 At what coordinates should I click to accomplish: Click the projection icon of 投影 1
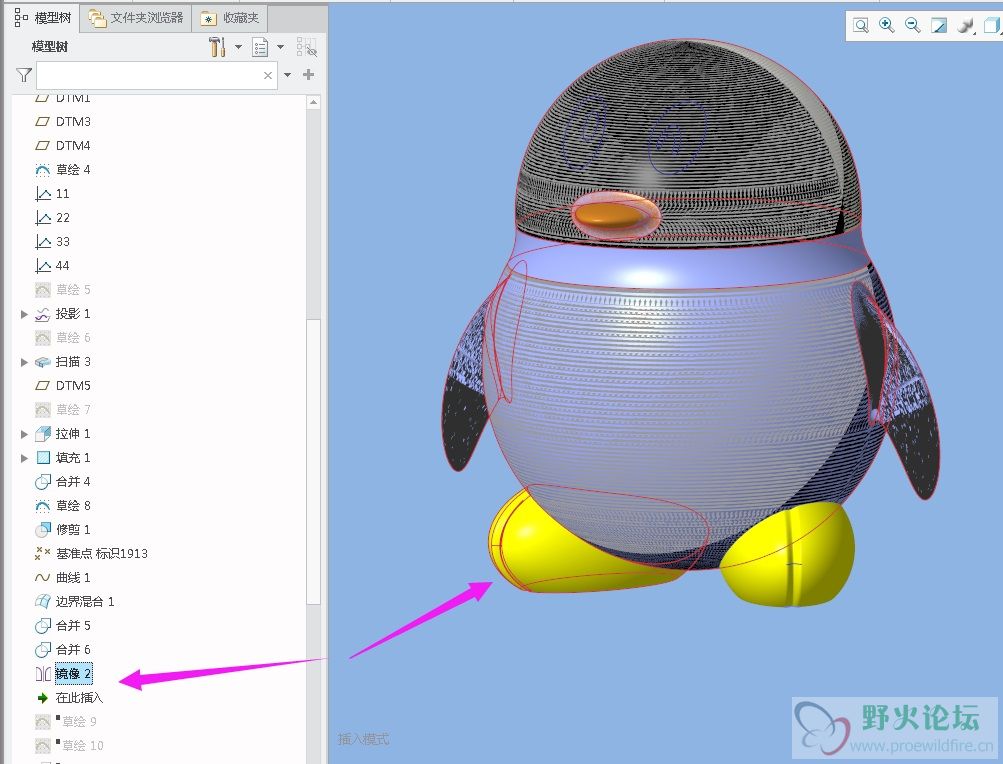(x=42, y=314)
